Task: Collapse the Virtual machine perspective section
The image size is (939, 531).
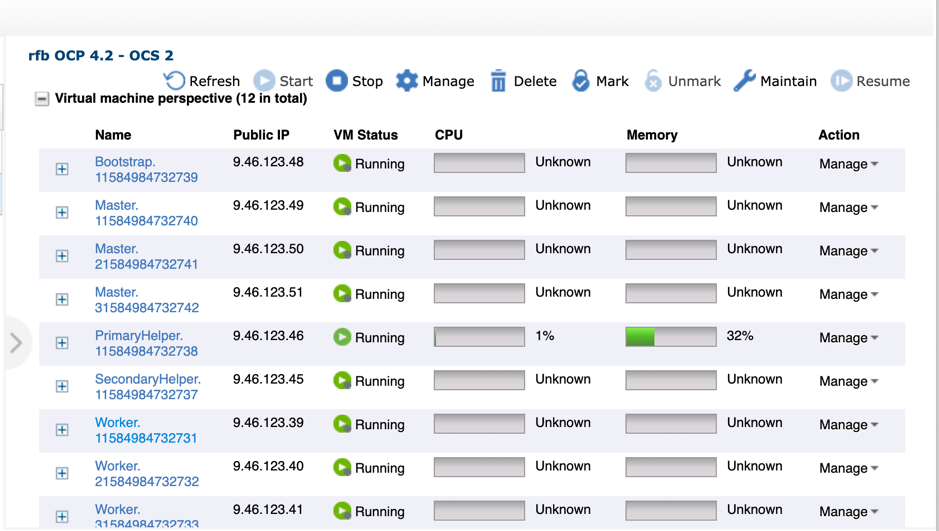Action: 41,99
